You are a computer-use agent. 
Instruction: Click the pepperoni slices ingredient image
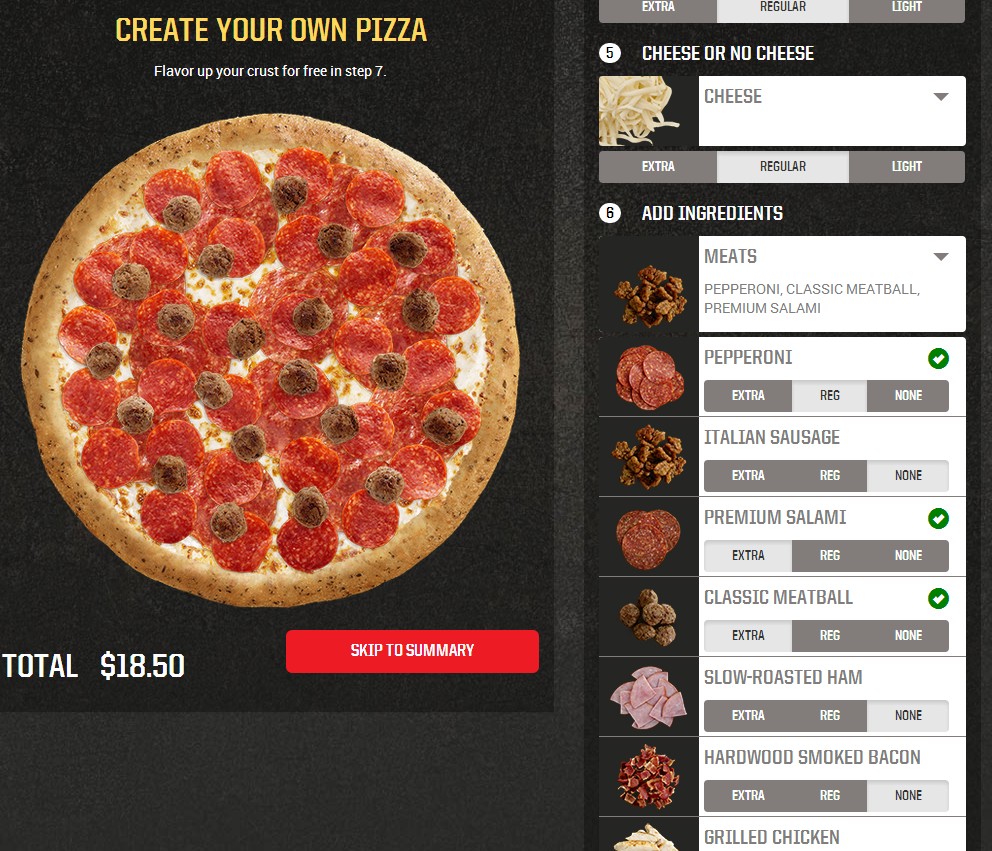(649, 377)
